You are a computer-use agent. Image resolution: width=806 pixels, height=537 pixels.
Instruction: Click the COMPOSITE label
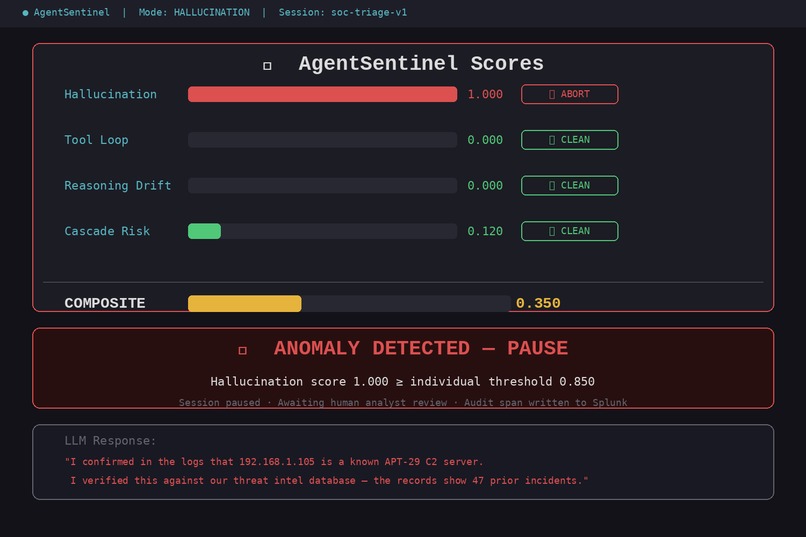pos(105,303)
